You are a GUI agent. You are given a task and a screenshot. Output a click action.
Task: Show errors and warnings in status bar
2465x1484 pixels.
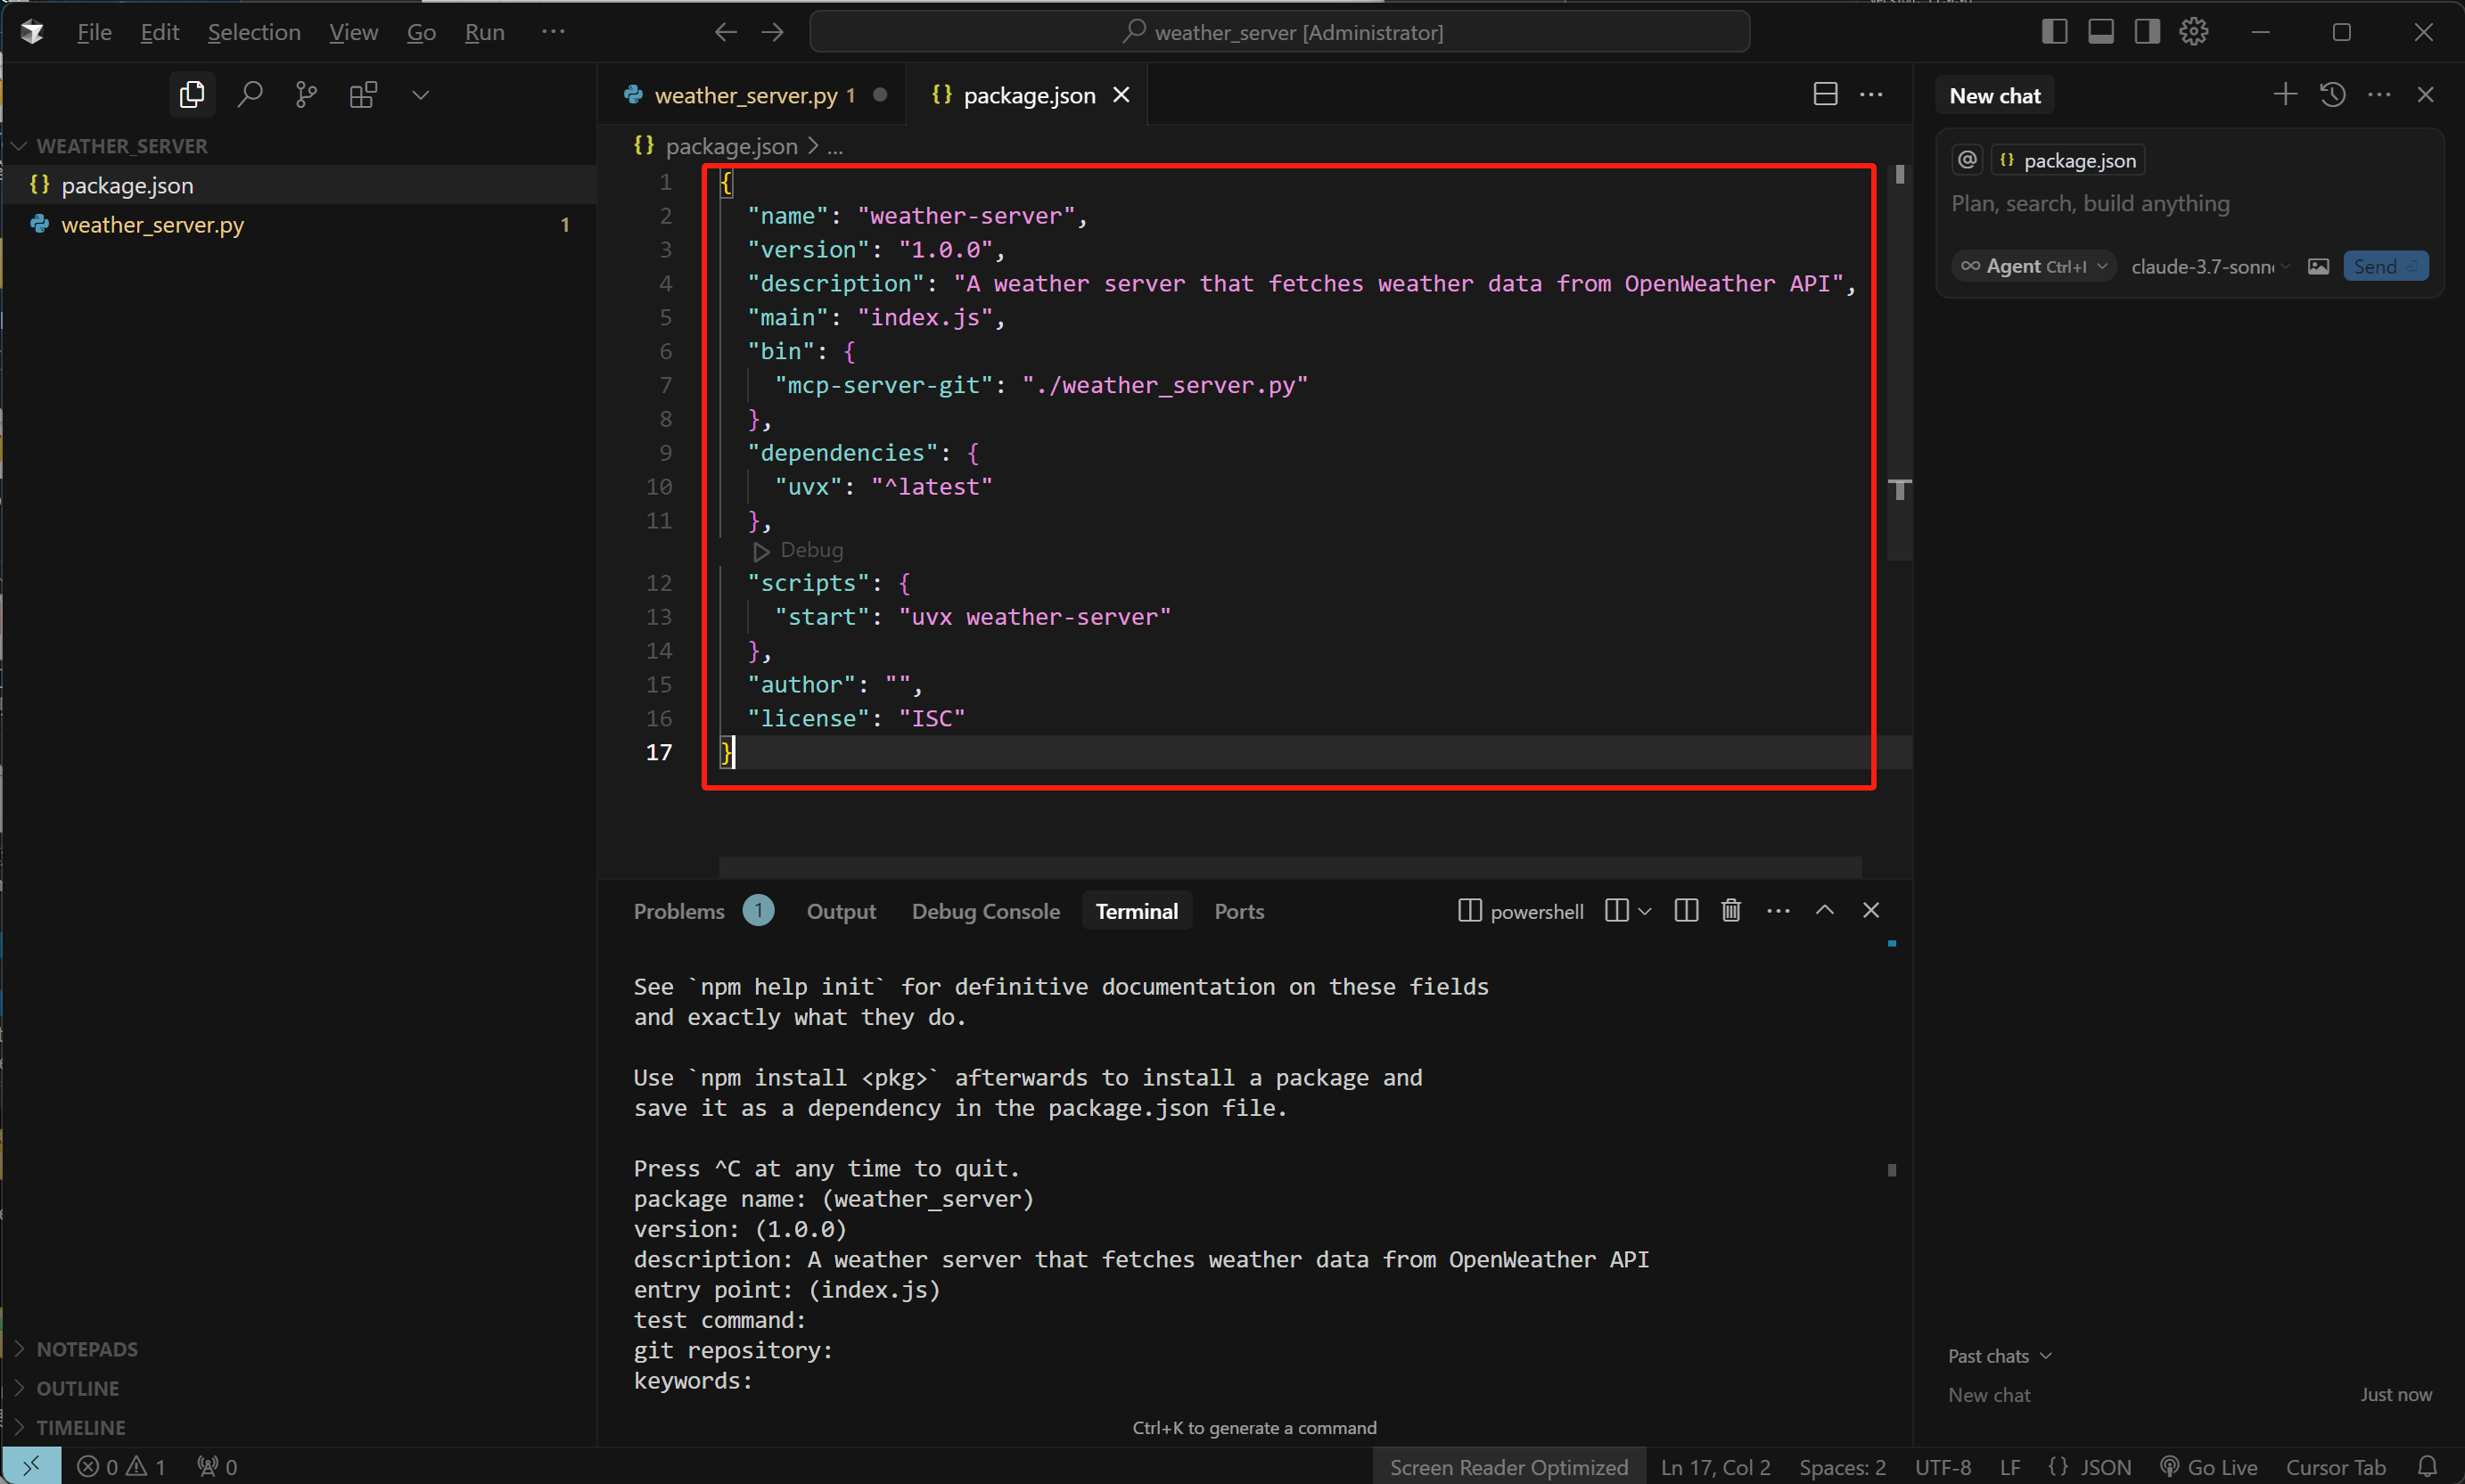click(x=121, y=1466)
